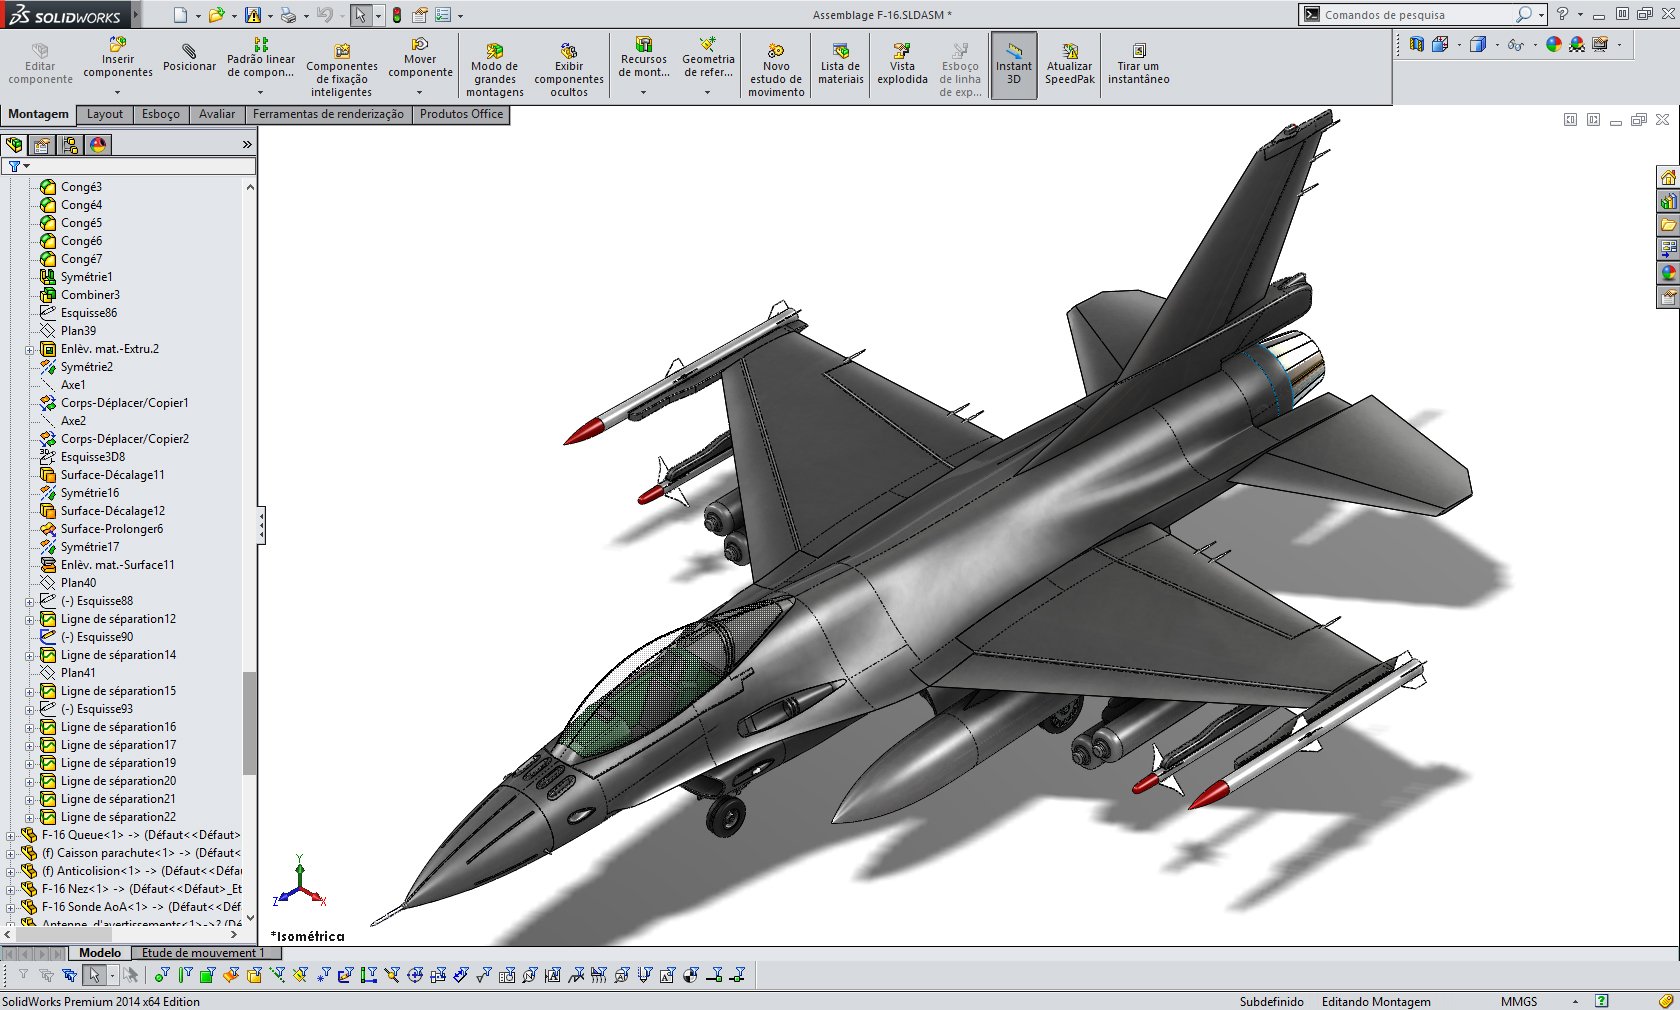Toggle the clear all filters icon
The image size is (1680, 1010).
46,975
